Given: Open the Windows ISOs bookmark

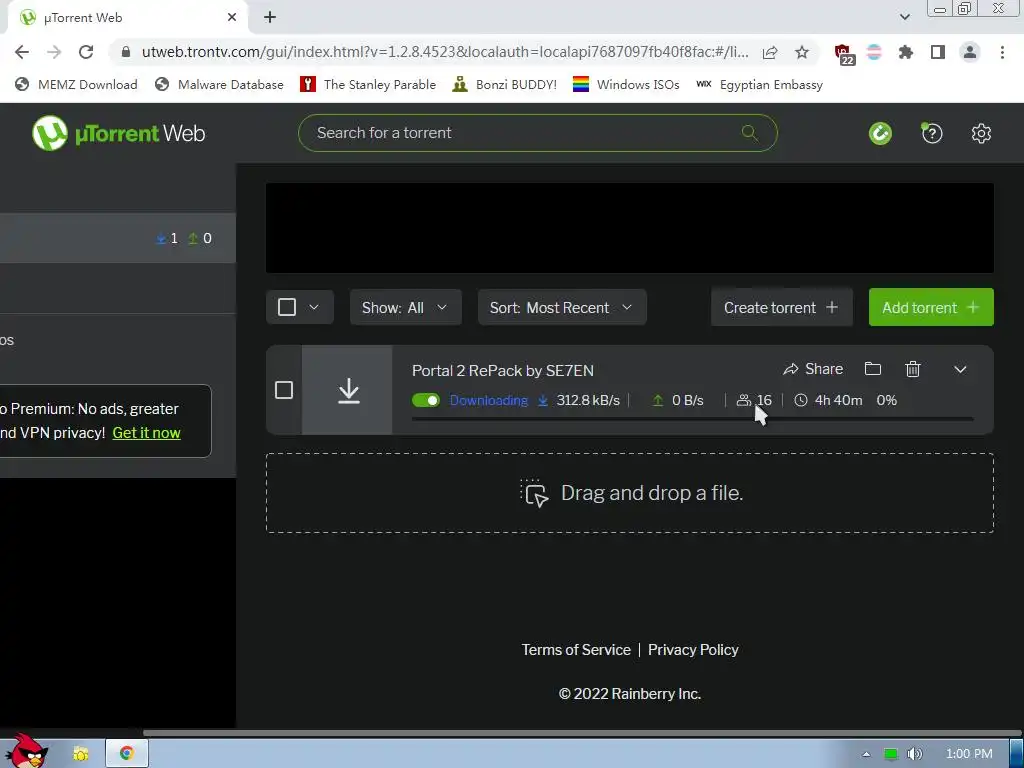Looking at the screenshot, I should coord(626,84).
